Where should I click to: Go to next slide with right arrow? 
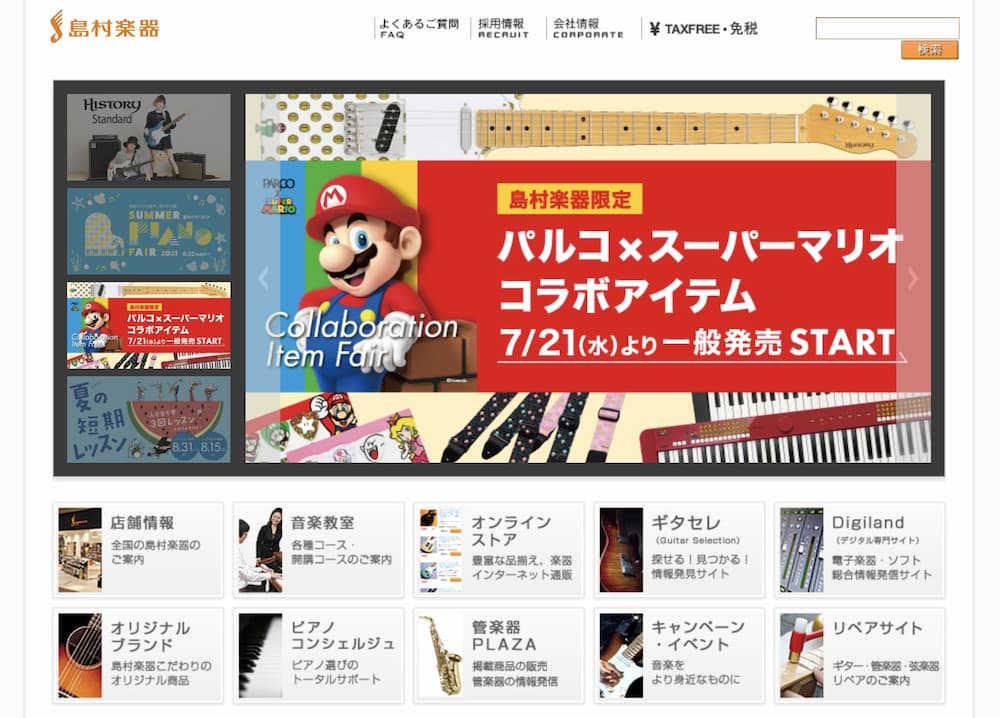pyautogui.click(x=913, y=278)
